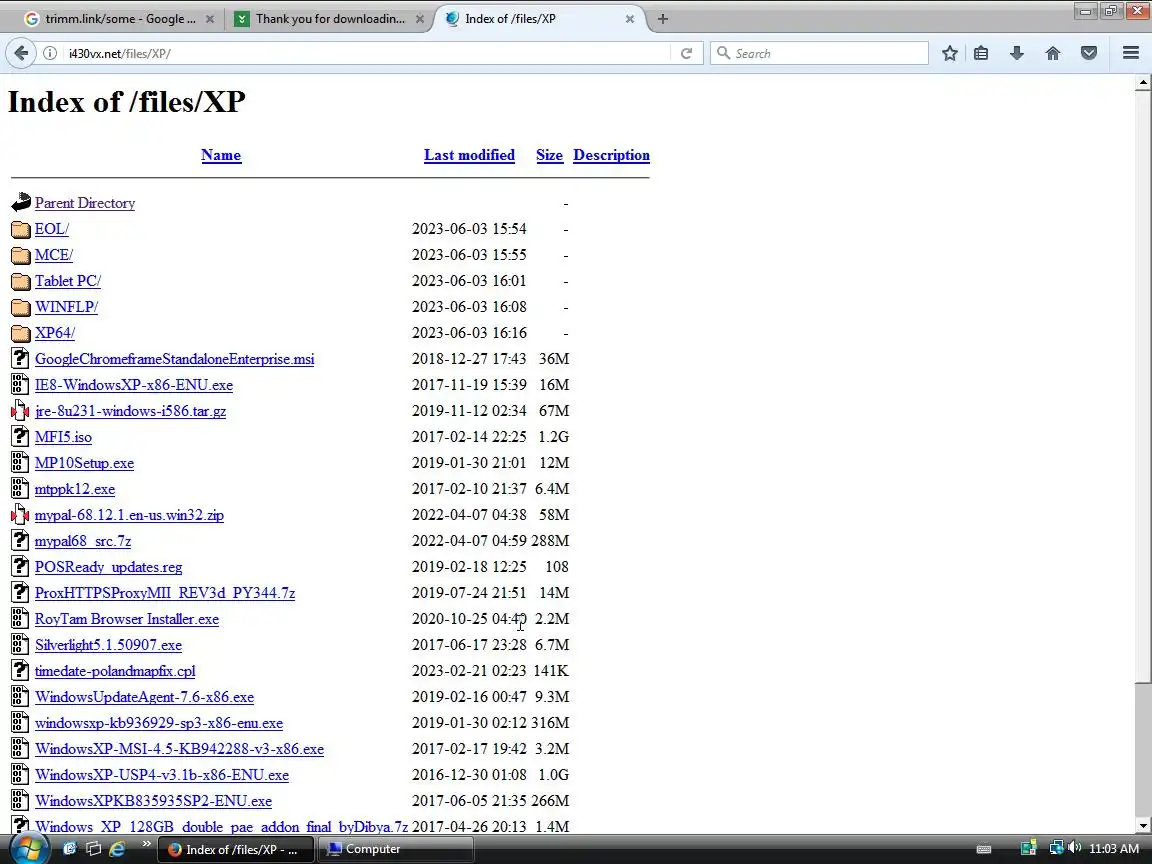The height and width of the screenshot is (864, 1152).
Task: Save page to Pocket
Action: click(x=1089, y=53)
